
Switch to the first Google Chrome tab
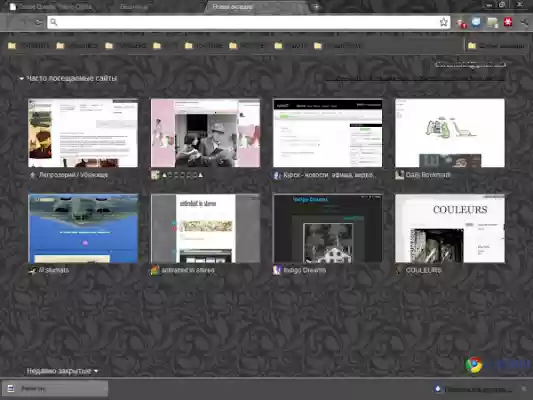pyautogui.click(x=51, y=7)
